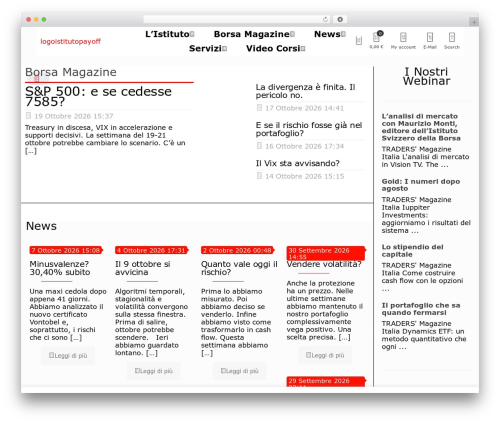Click Leggi di più under Vendere volatilità
The height and width of the screenshot is (423, 500).
(325, 355)
